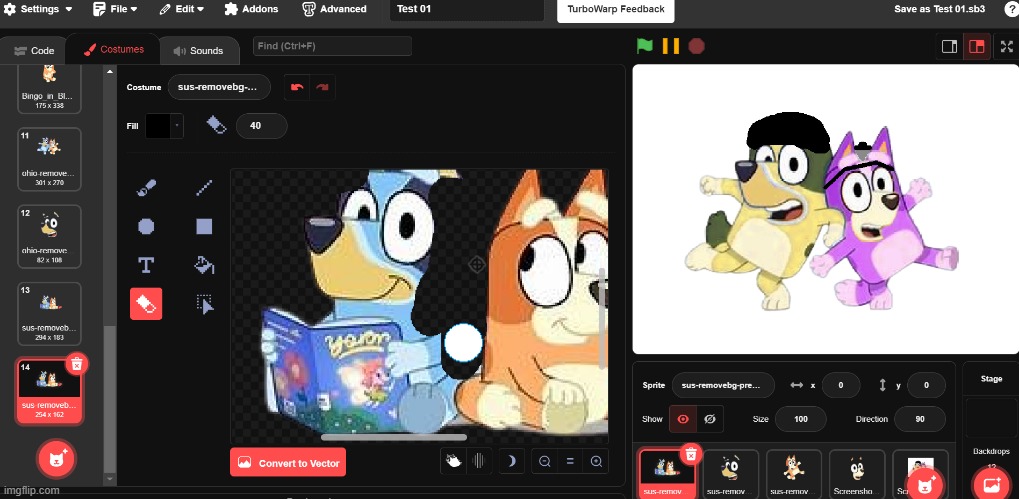
Task: Select the Rectangle tool
Action: 204,227
